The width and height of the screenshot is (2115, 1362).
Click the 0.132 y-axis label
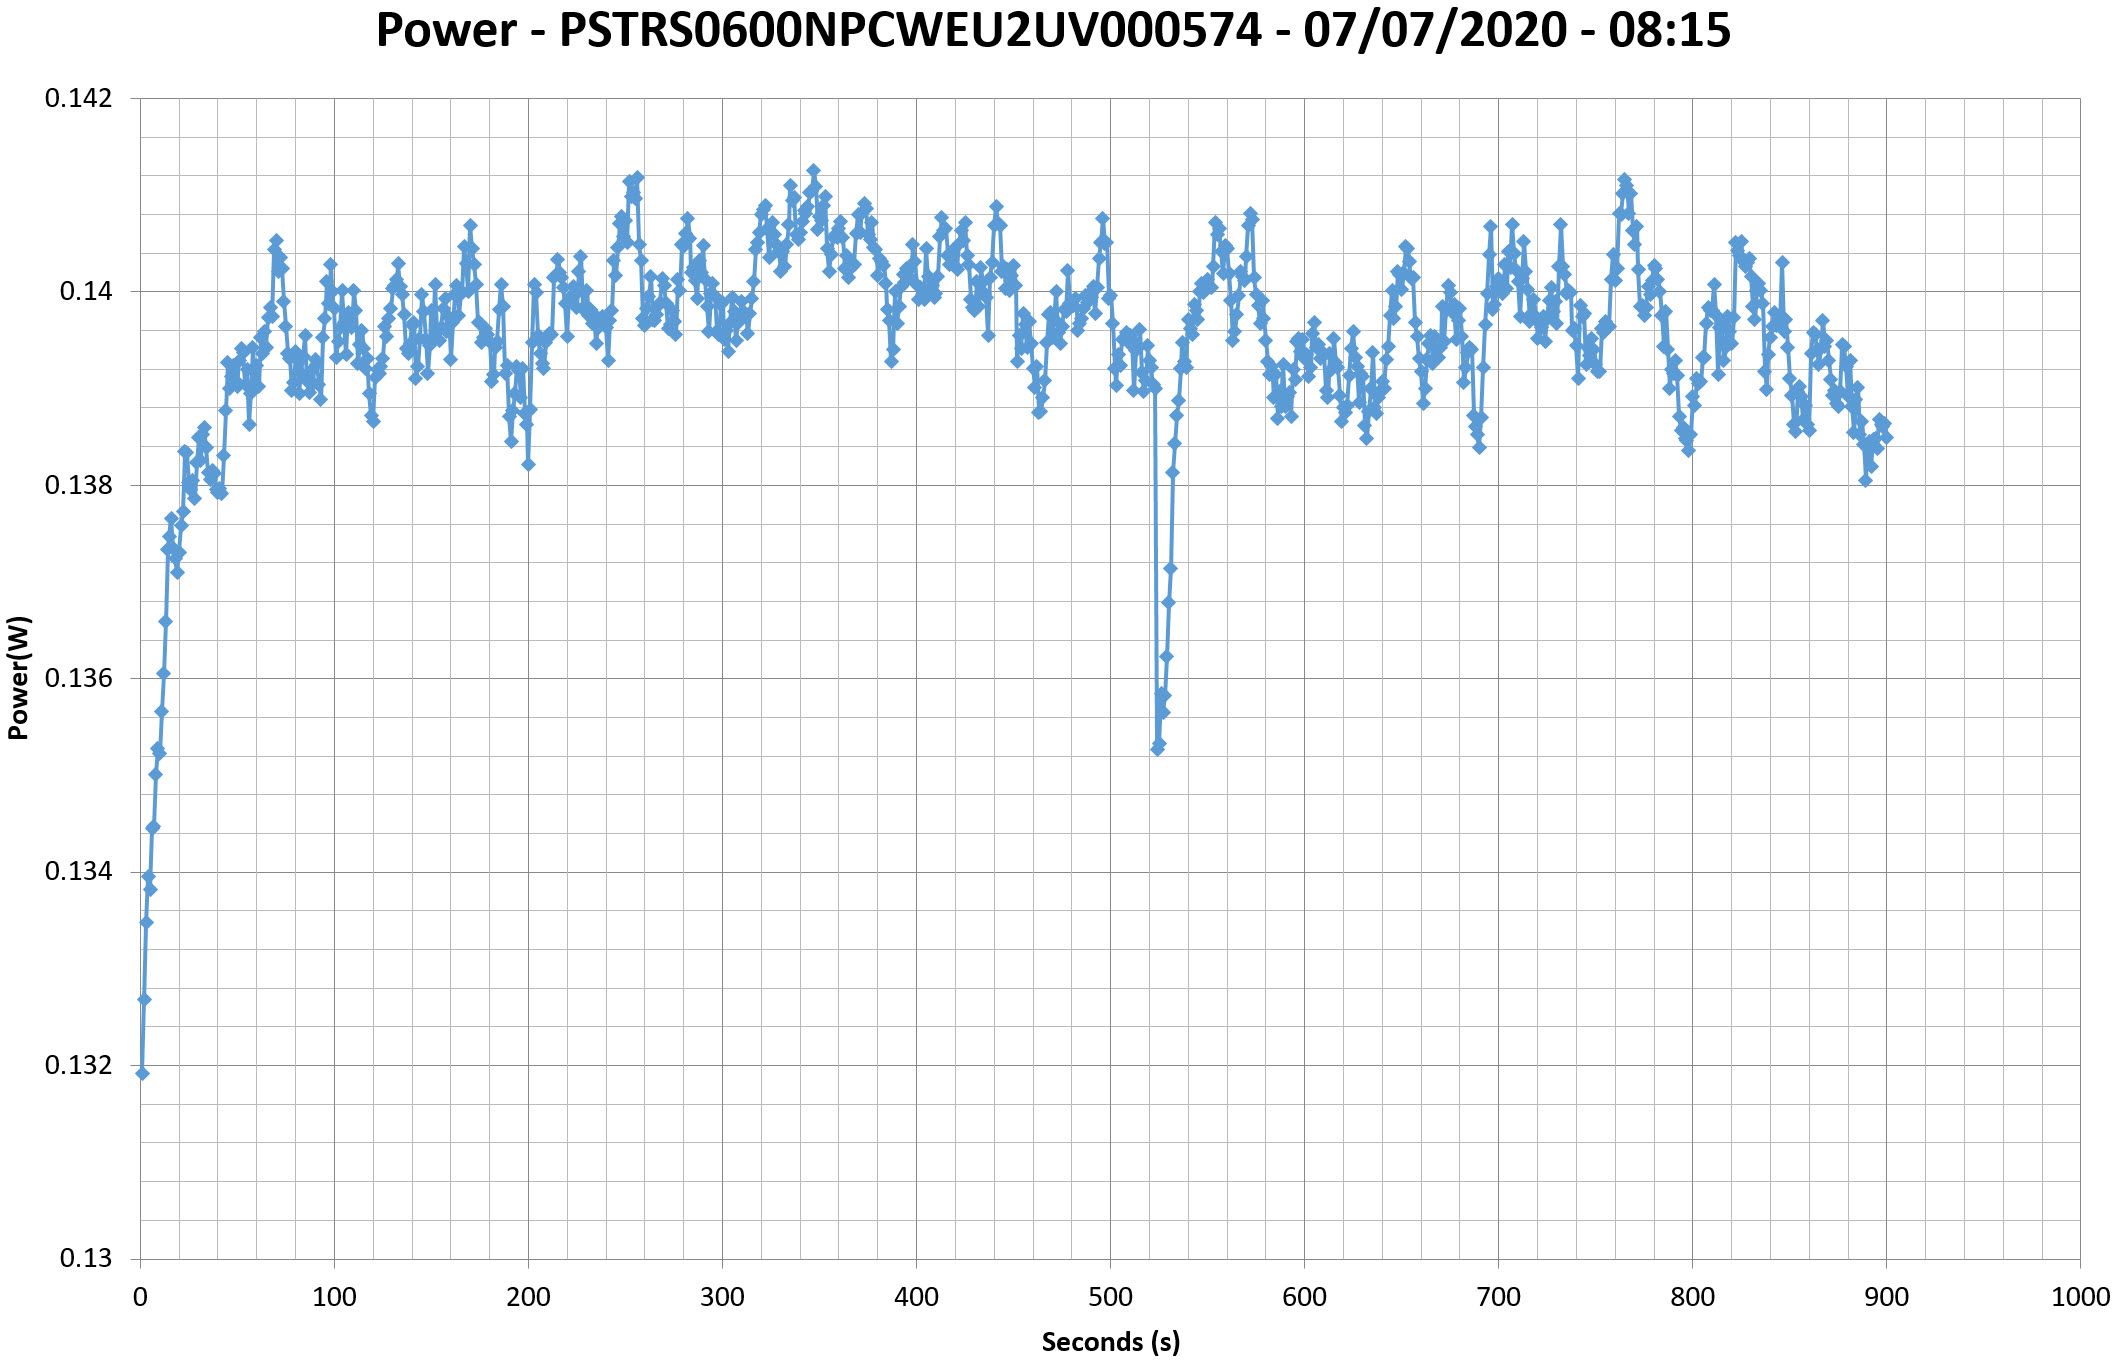click(78, 1065)
